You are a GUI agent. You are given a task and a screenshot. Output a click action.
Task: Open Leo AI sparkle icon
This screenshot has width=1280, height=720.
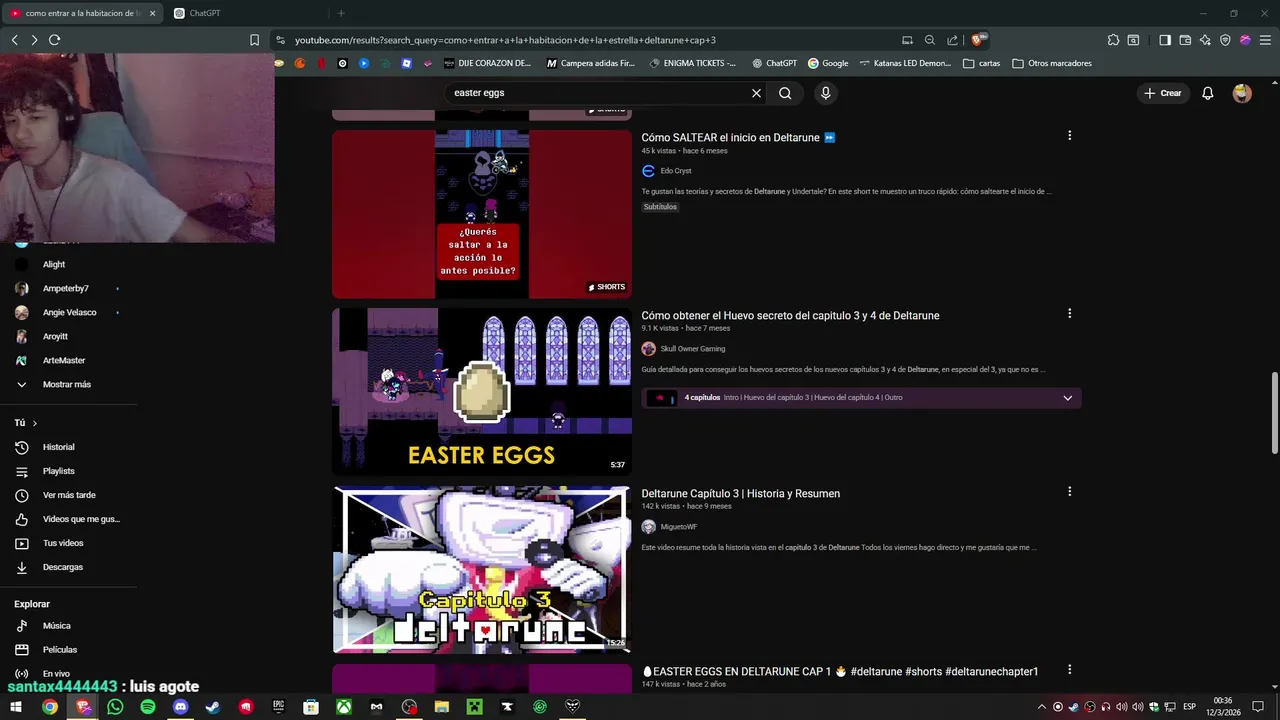(1205, 40)
